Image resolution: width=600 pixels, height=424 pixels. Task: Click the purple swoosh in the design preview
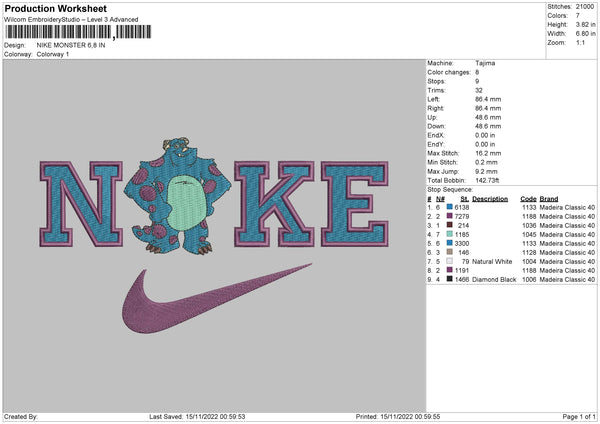[217, 298]
